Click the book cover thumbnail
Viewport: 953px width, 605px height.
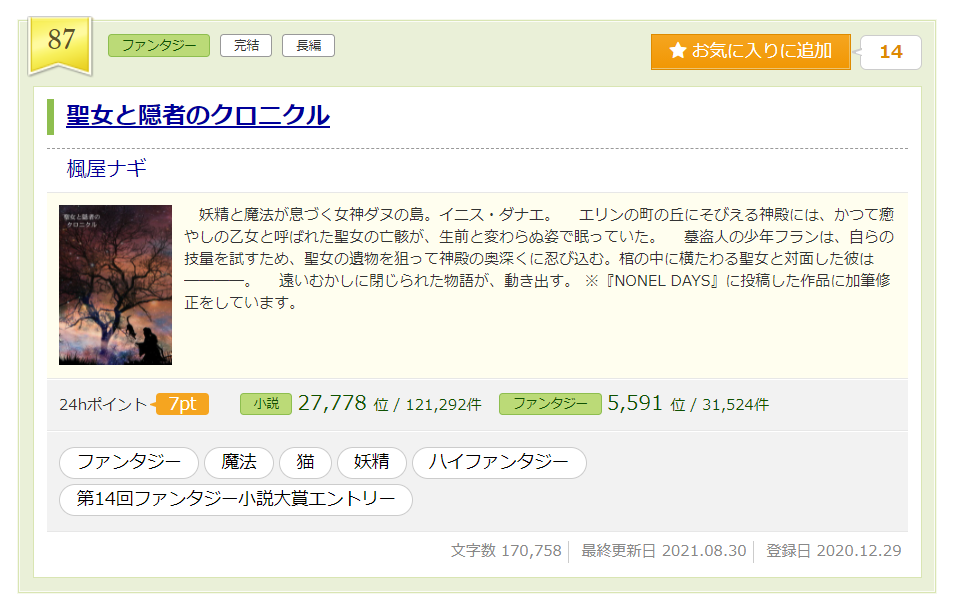(x=115, y=285)
